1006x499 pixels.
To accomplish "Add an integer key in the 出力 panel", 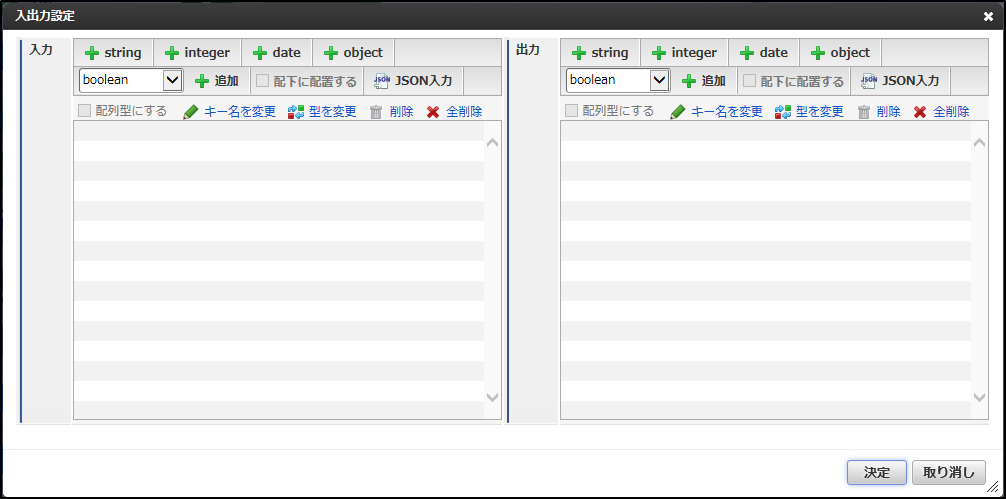I will (x=684, y=53).
